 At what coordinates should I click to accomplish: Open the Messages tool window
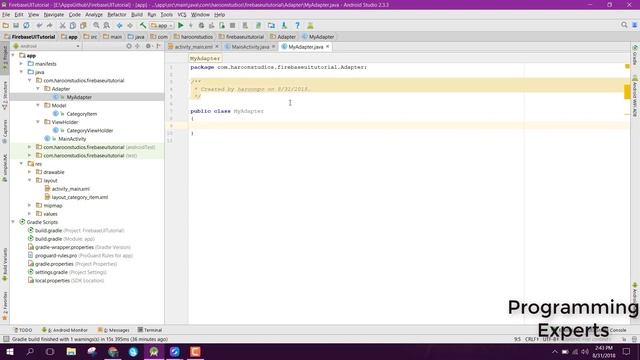point(113,330)
